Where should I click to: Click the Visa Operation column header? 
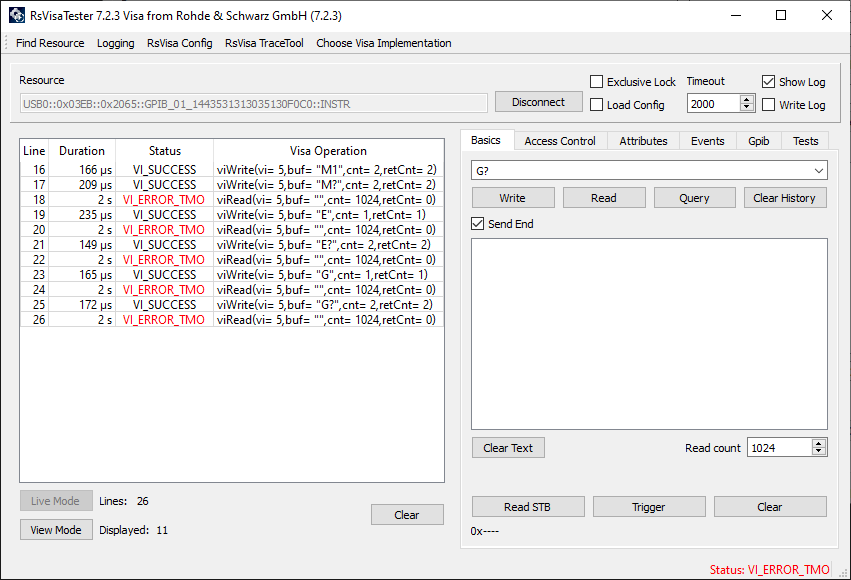[328, 151]
